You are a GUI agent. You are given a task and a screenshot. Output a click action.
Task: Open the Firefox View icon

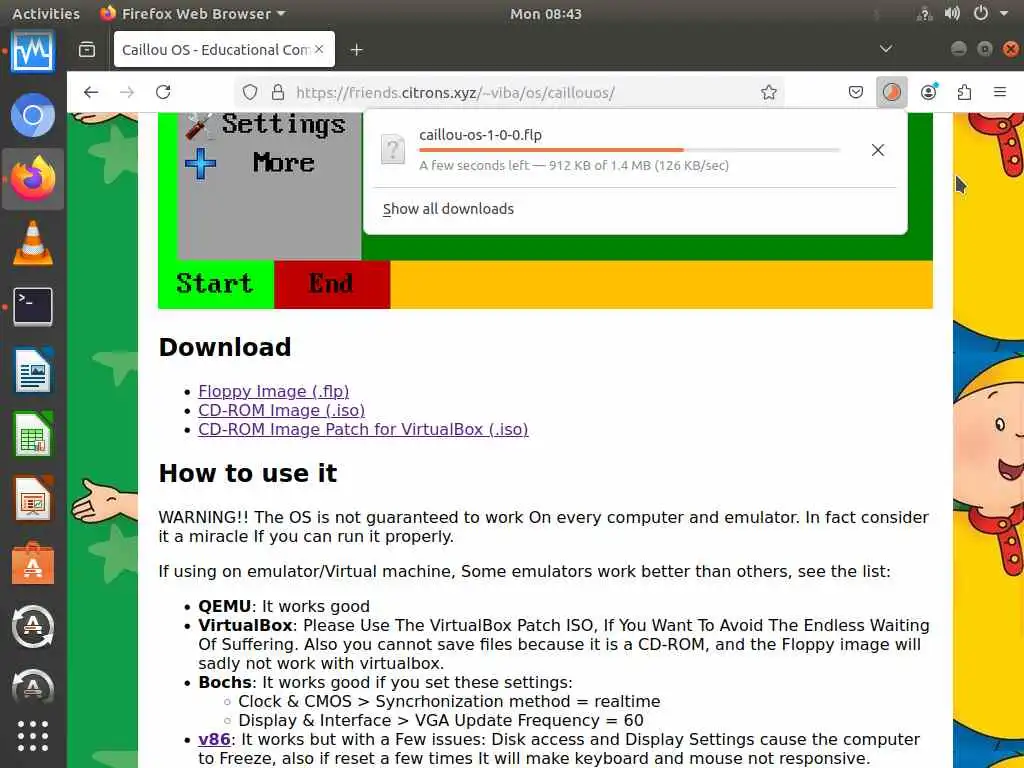[x=87, y=50]
